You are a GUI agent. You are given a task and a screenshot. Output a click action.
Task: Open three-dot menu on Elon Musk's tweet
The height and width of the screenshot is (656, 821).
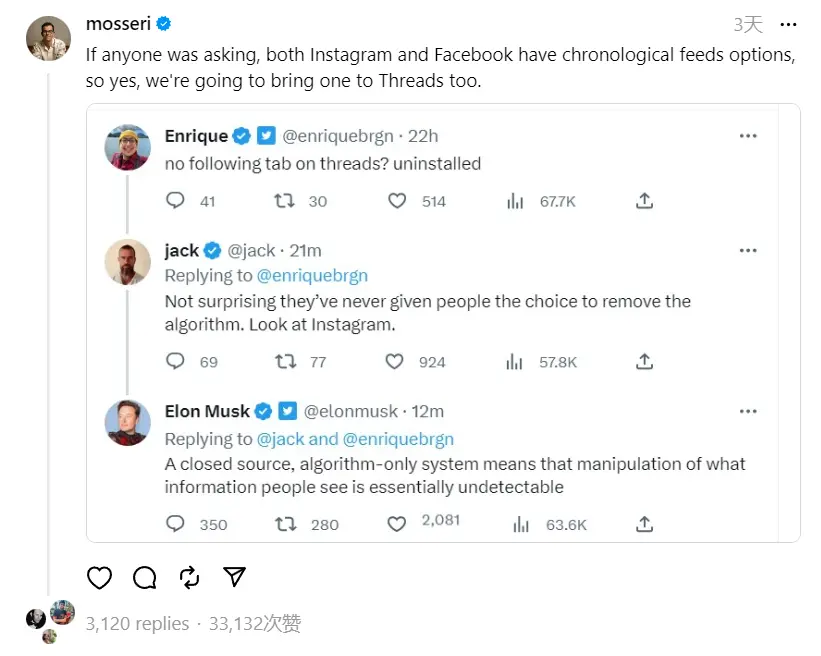(748, 411)
